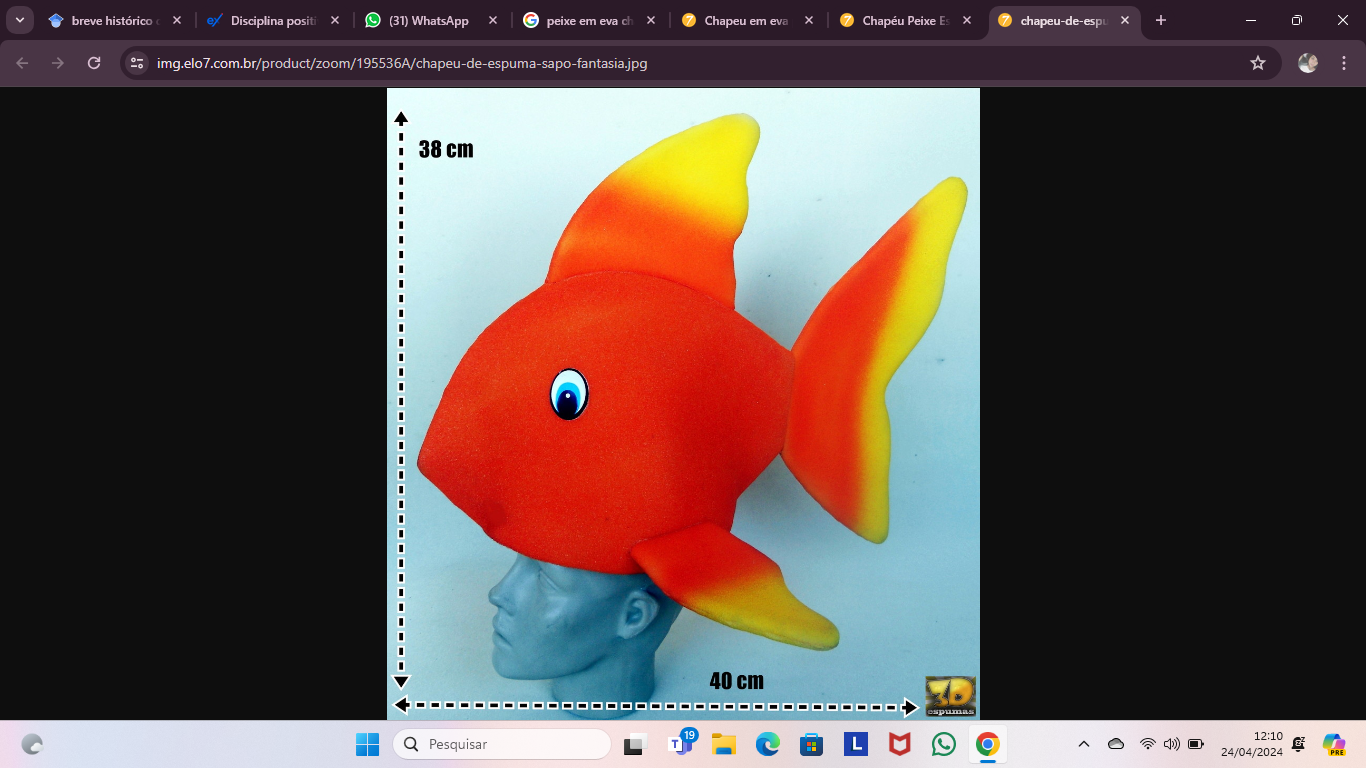Screen dimensions: 1366x768
Task: Open Chrome's three-dot menu
Action: coord(1343,63)
